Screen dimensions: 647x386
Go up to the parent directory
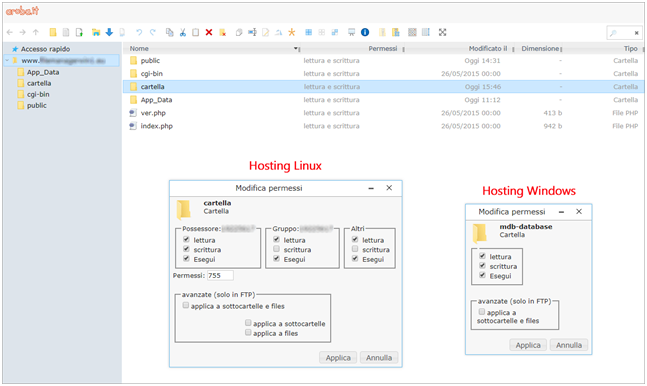tap(36, 32)
